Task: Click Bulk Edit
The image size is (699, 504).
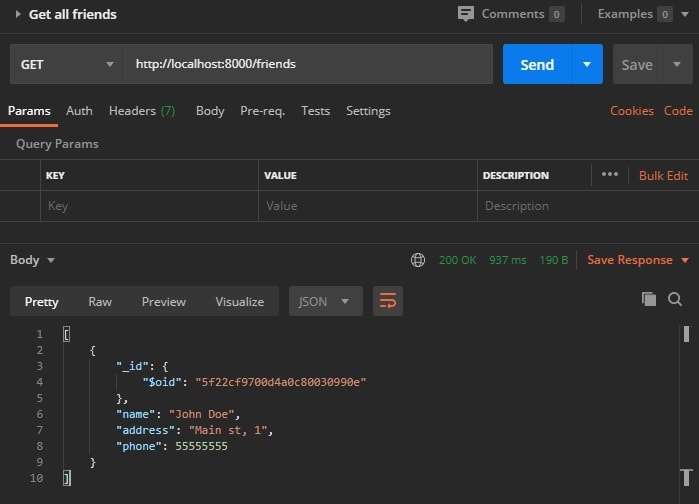Action: tap(663, 176)
